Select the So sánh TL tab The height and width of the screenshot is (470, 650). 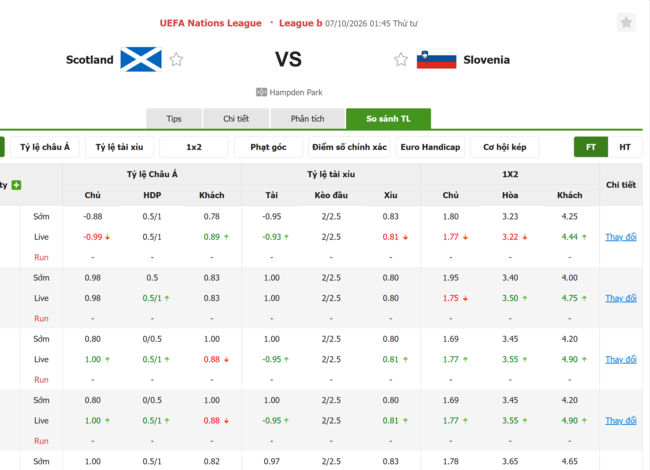tap(388, 119)
